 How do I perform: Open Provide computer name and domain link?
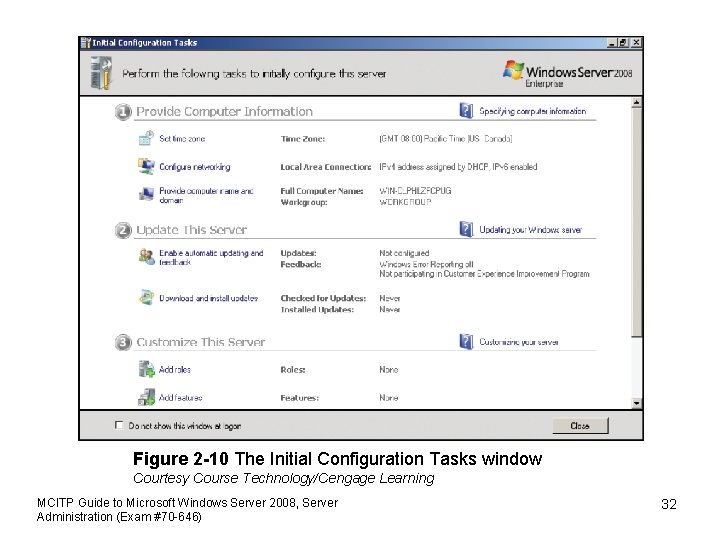(x=206, y=195)
